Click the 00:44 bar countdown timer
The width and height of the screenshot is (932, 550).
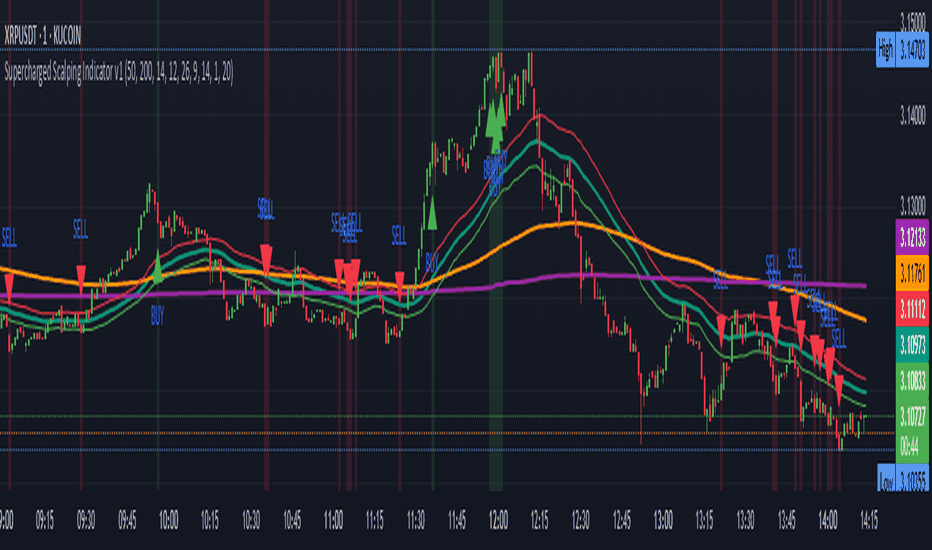[909, 446]
